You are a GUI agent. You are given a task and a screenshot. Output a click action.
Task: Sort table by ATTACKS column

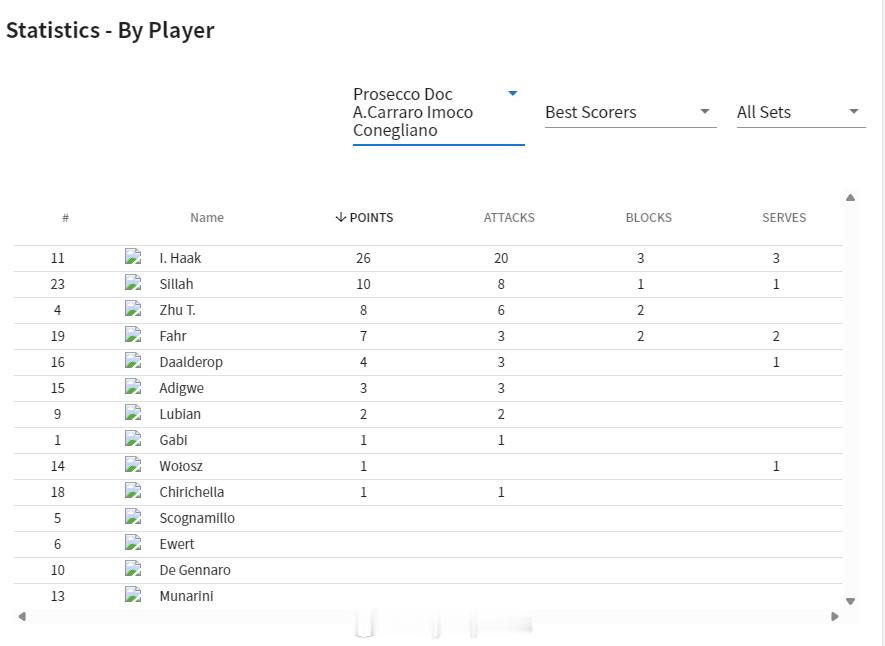[509, 217]
